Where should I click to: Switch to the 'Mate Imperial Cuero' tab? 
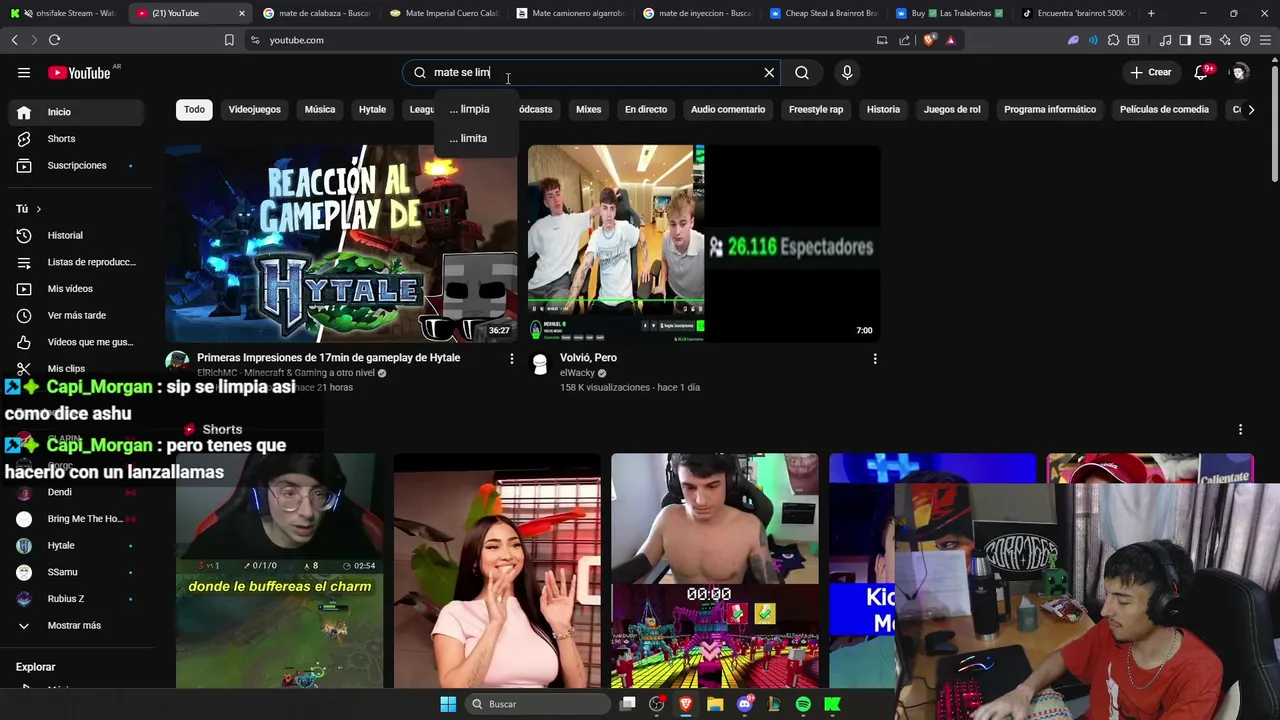[x=443, y=13]
